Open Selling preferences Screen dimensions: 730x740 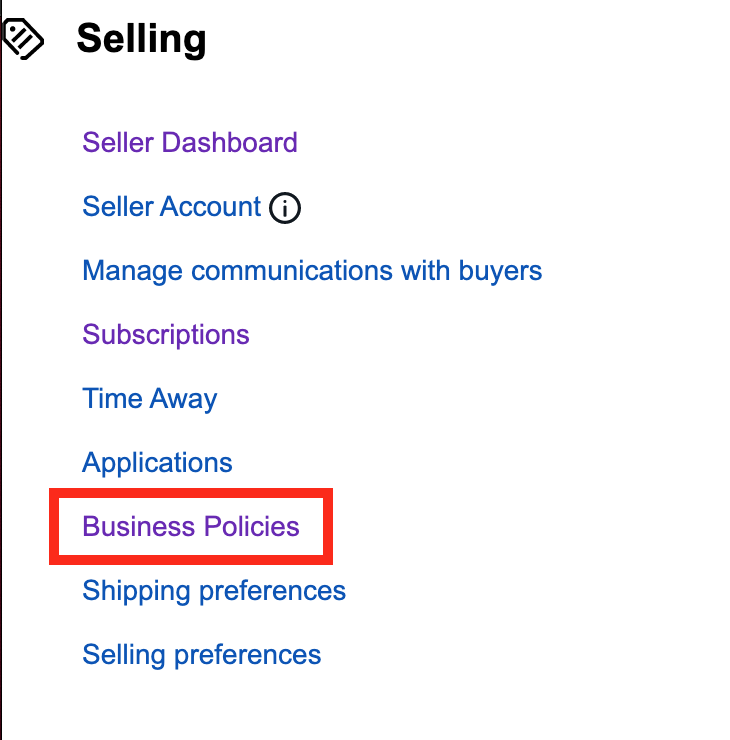201,655
